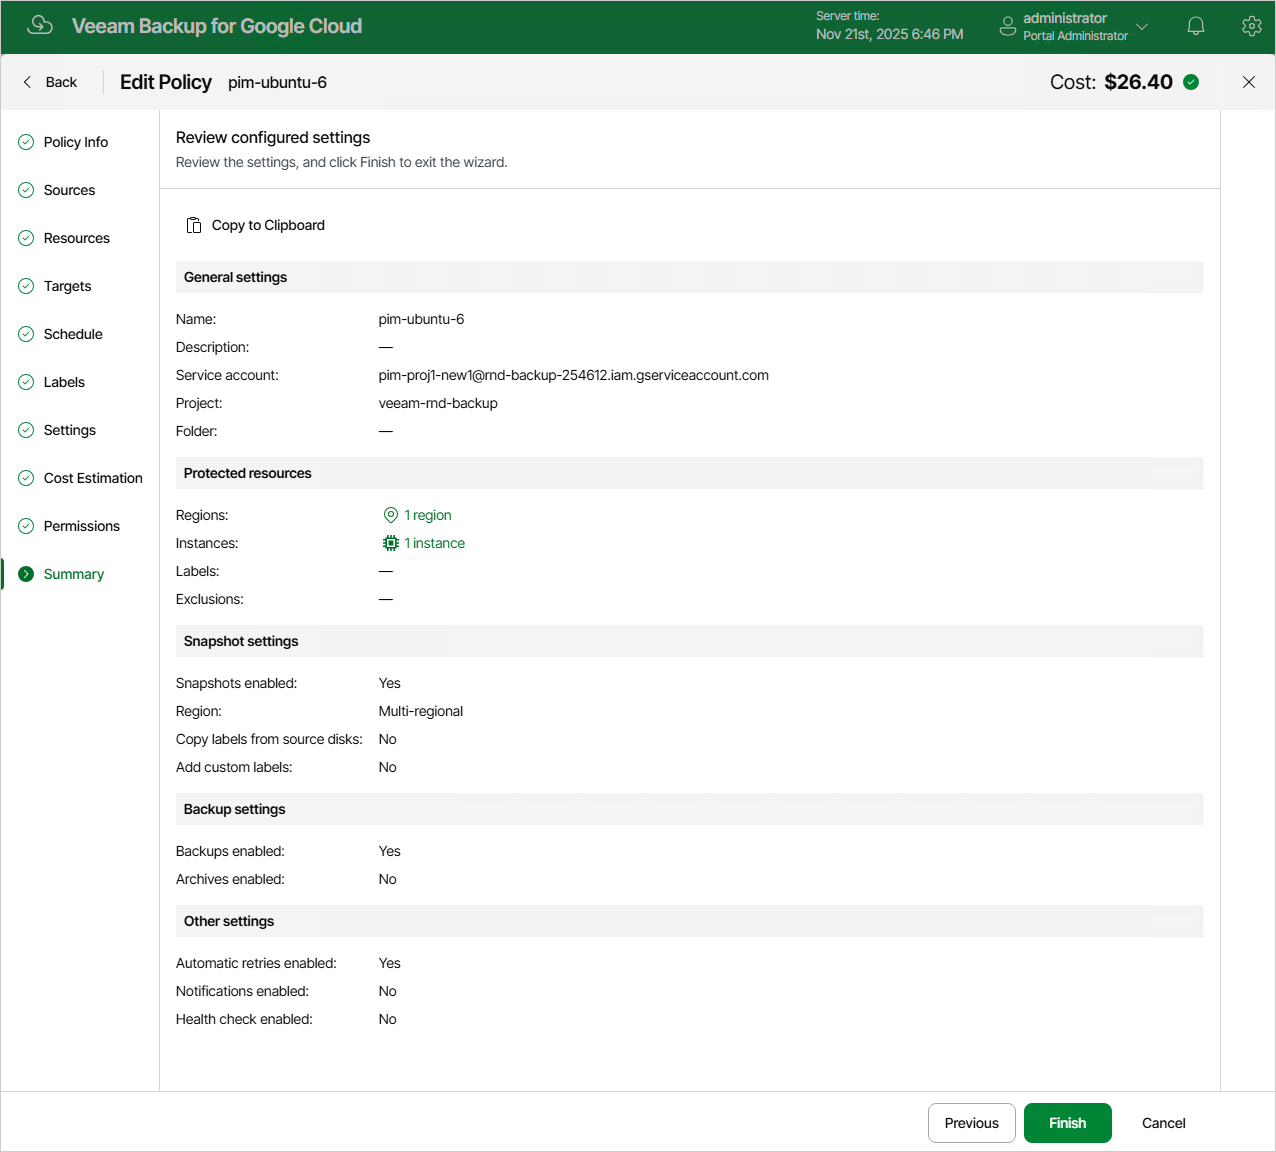This screenshot has height=1152, width=1276.
Task: Open the configuration gear icon
Action: [x=1252, y=27]
